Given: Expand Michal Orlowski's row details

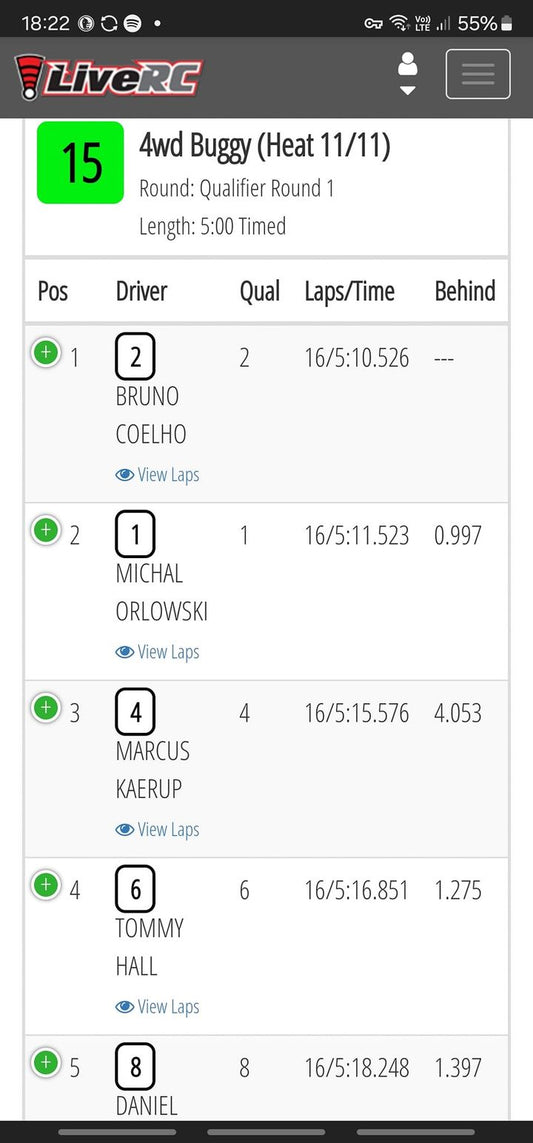Looking at the screenshot, I should (x=45, y=530).
